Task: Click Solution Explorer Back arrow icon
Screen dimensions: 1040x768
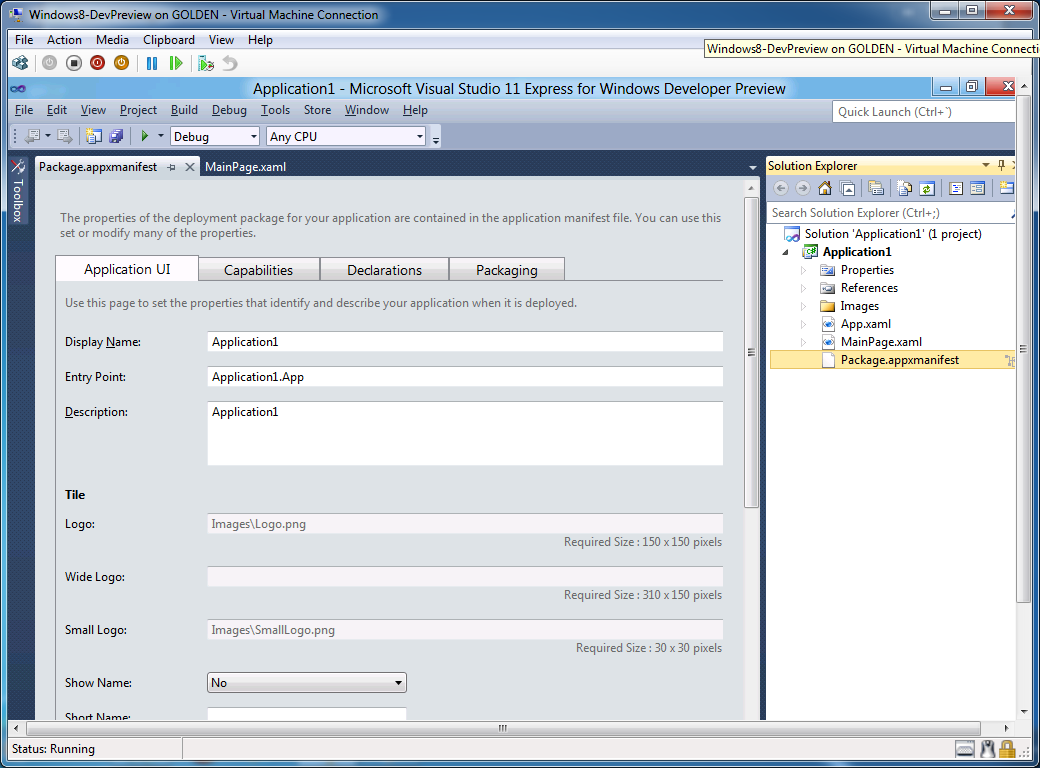Action: click(781, 188)
